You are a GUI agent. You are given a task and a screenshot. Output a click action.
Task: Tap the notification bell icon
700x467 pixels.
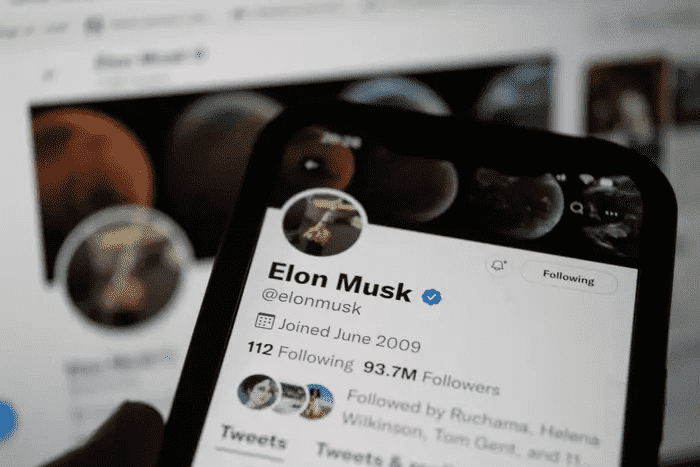(x=499, y=266)
